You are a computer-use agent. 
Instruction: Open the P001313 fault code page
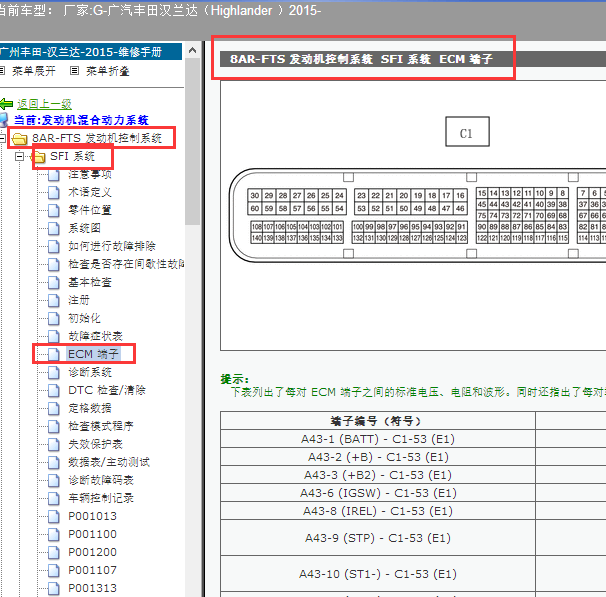pyautogui.click(x=92, y=588)
